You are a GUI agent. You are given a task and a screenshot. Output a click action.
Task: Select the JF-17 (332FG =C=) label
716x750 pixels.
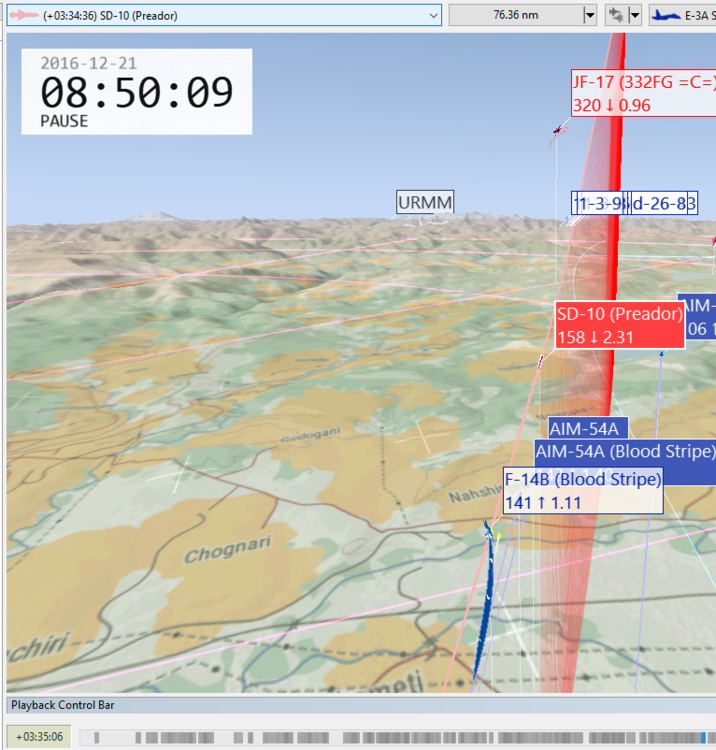(644, 93)
